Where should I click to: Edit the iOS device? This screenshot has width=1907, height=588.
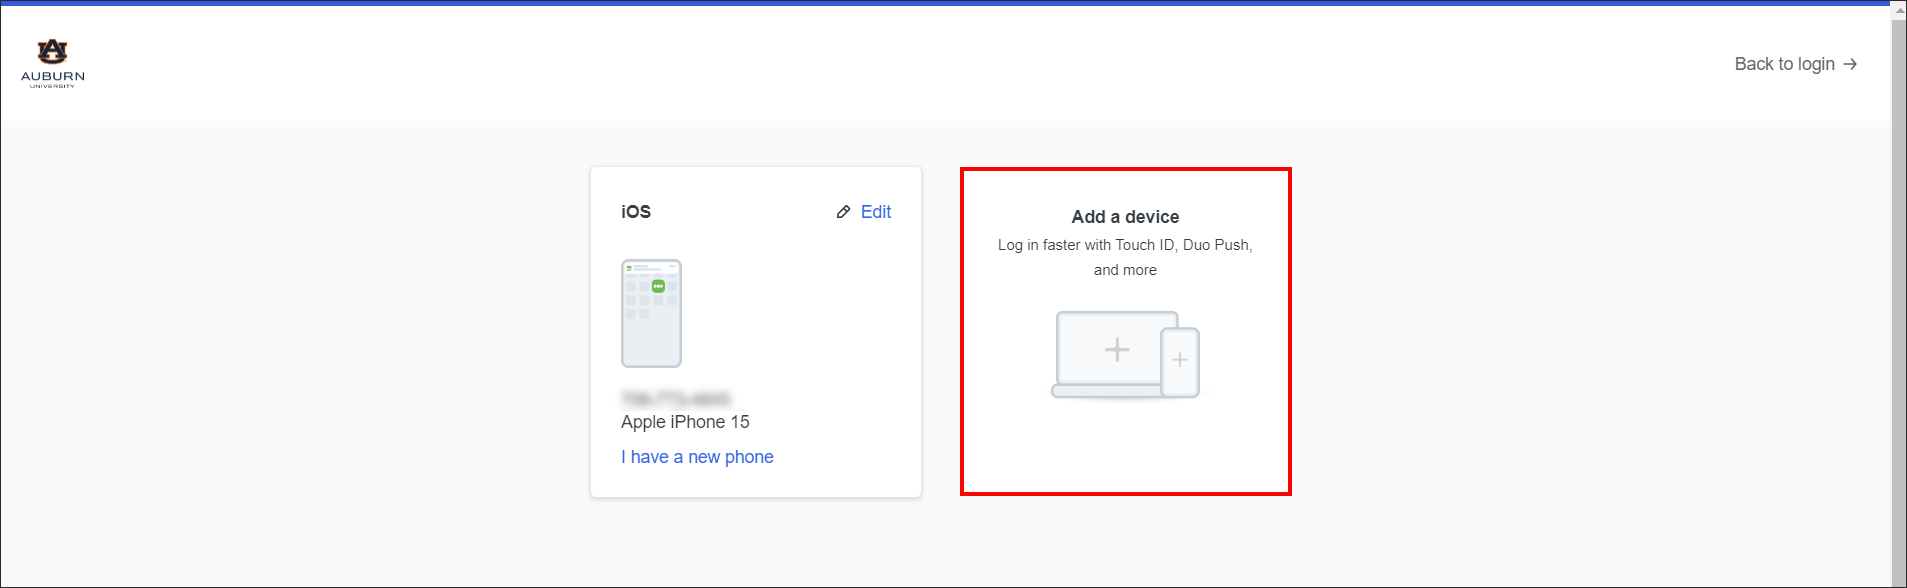(875, 212)
